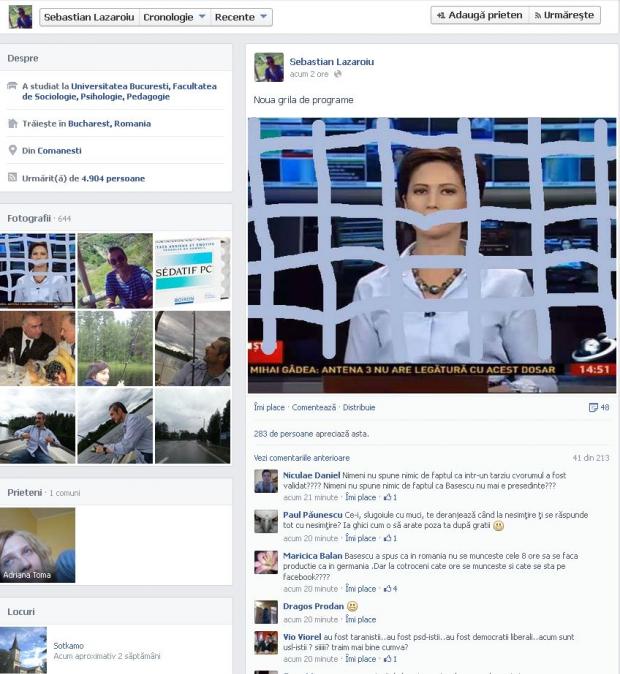Click Distribuie to share the post
620x674 pixels.
359,407
